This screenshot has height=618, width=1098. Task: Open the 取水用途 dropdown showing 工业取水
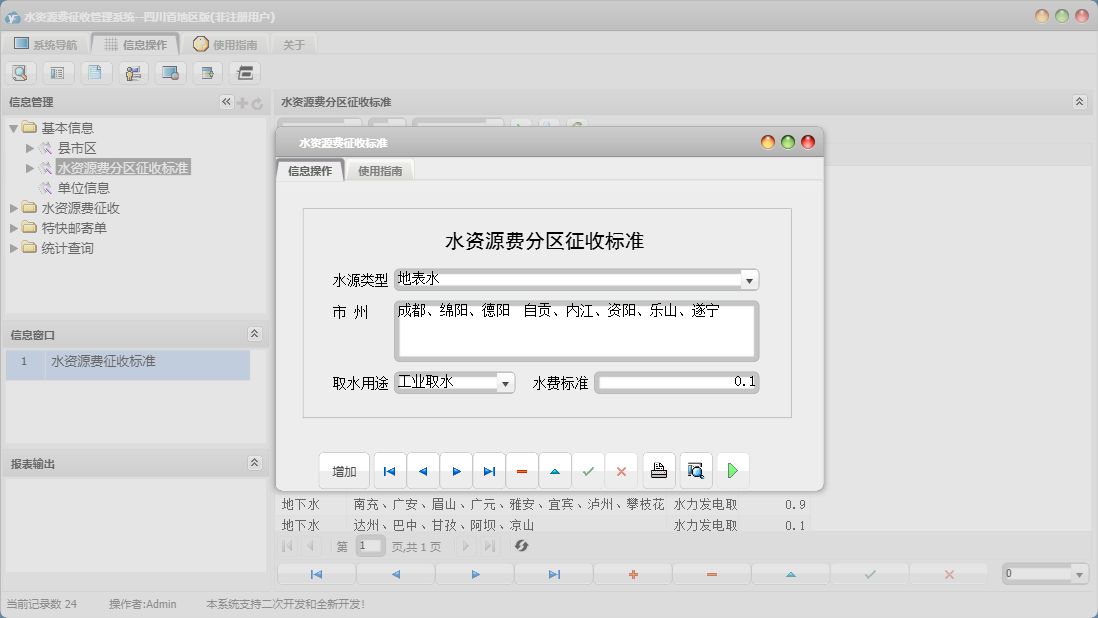(505, 383)
